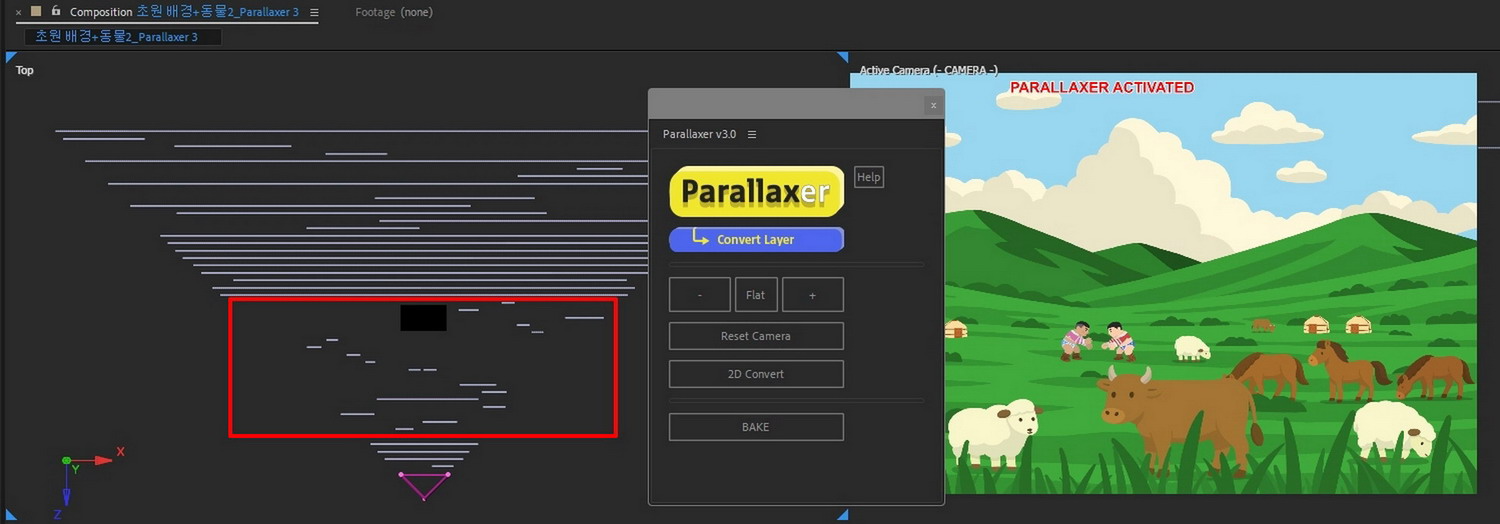Image resolution: width=1500 pixels, height=524 pixels.
Task: Click Reset Camera button
Action: [756, 336]
